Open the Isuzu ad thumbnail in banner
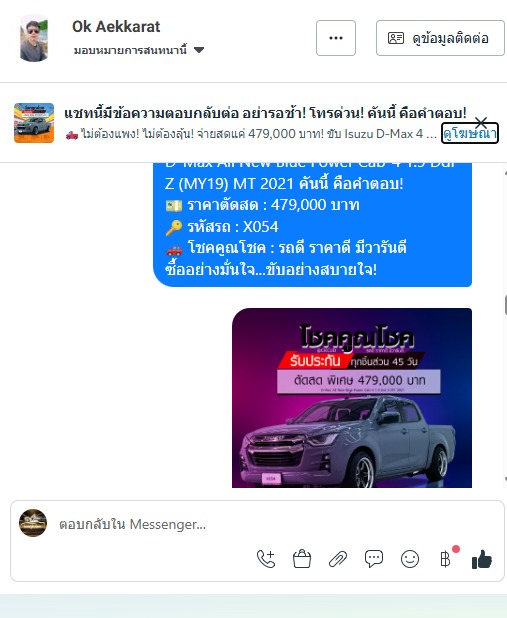The height and width of the screenshot is (618, 507). pyautogui.click(x=34, y=123)
